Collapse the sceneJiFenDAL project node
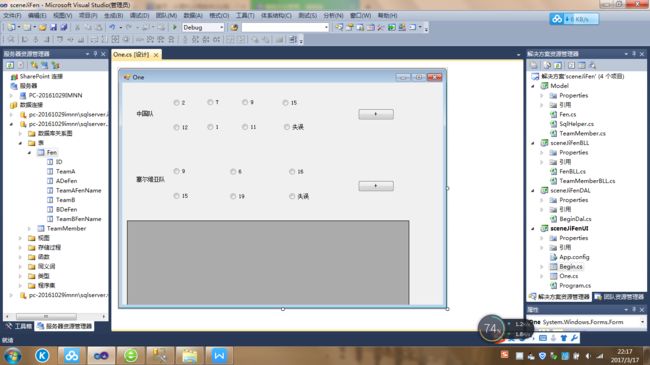This screenshot has width=650, height=365. [533, 191]
